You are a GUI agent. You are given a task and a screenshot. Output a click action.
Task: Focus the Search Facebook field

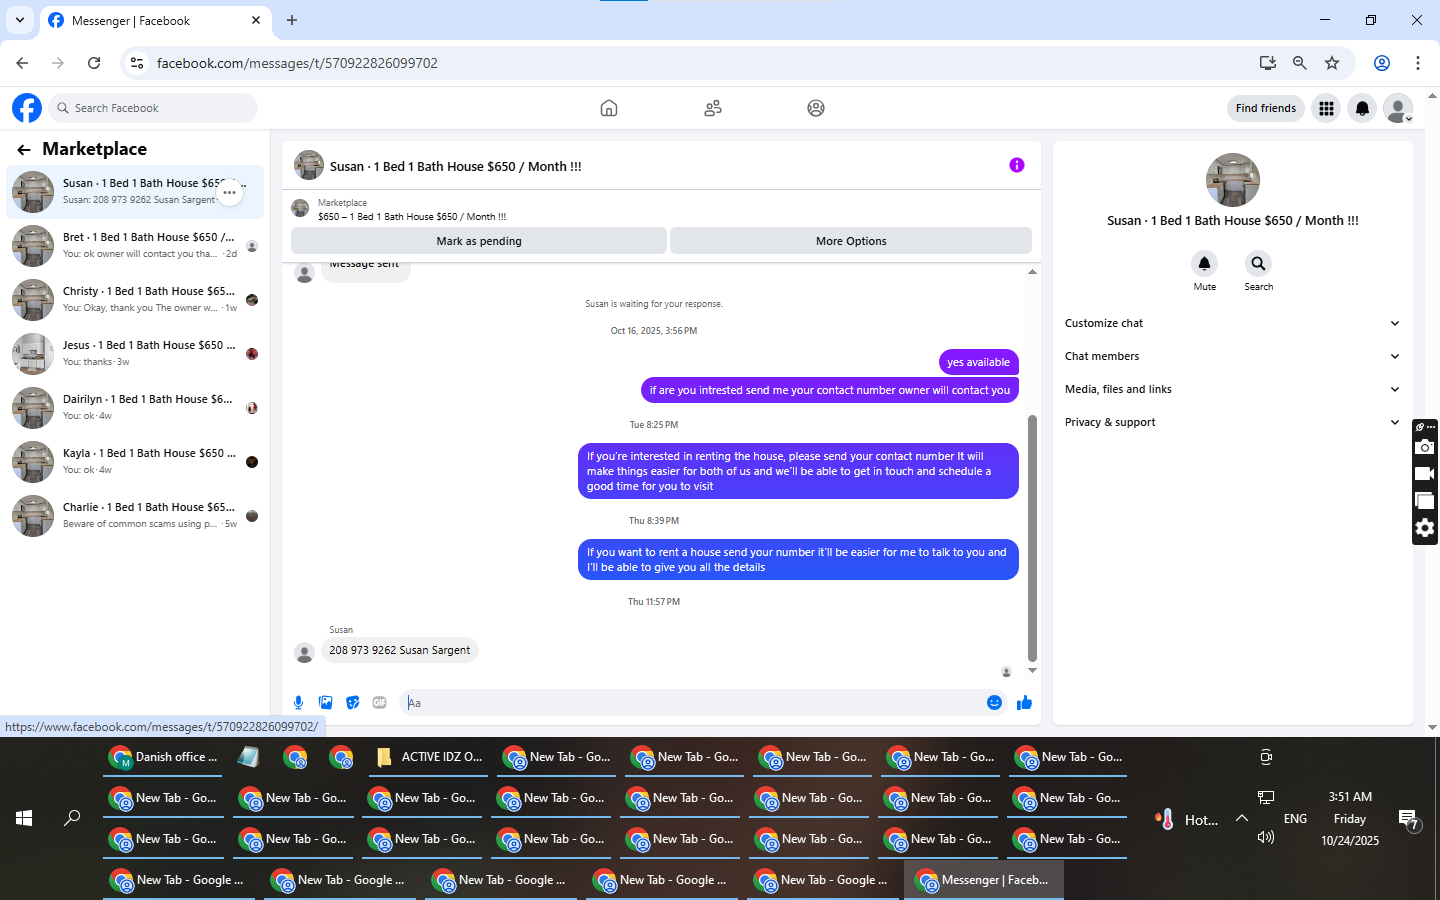click(x=153, y=108)
